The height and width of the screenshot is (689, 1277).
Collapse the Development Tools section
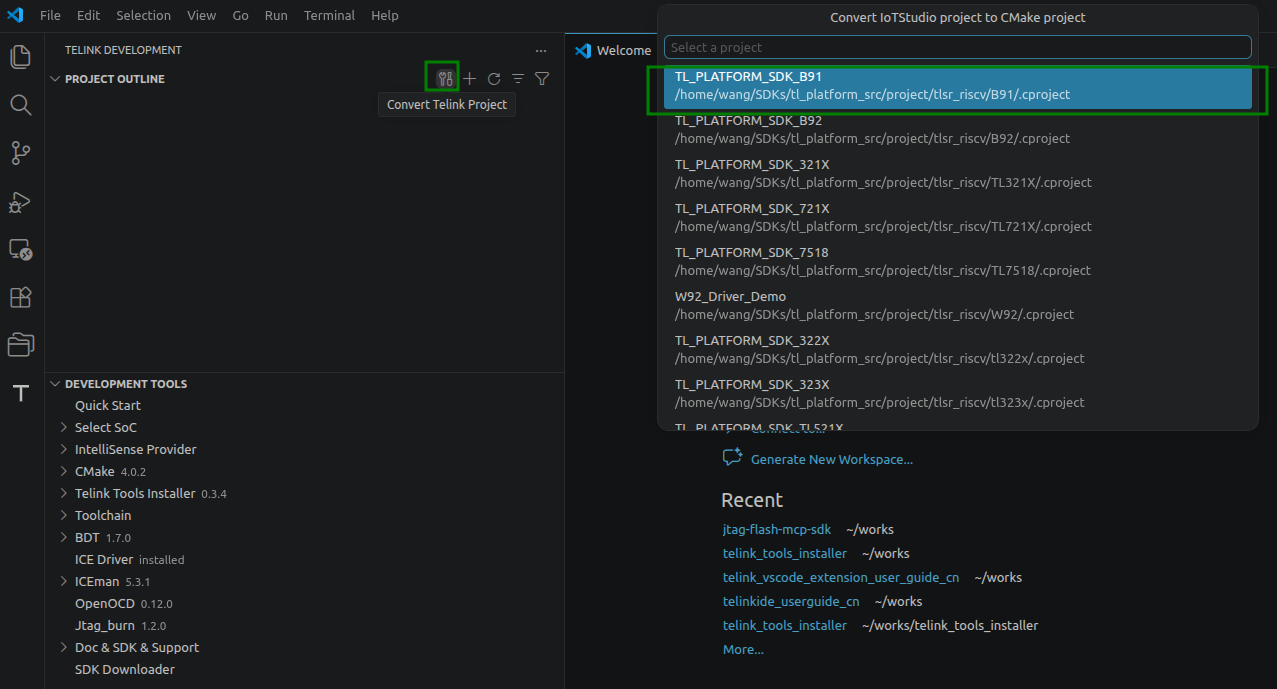point(55,384)
